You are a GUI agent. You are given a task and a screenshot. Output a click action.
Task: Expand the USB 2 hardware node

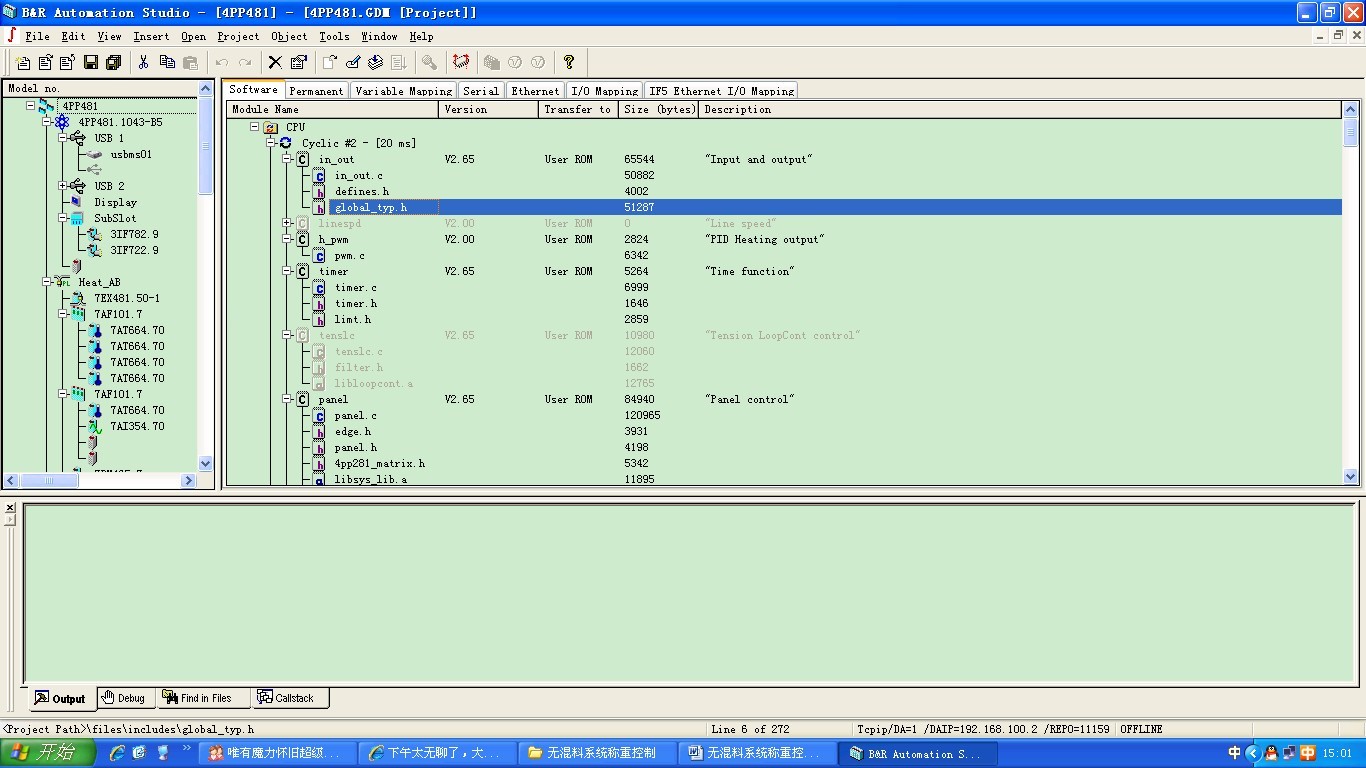(63, 186)
